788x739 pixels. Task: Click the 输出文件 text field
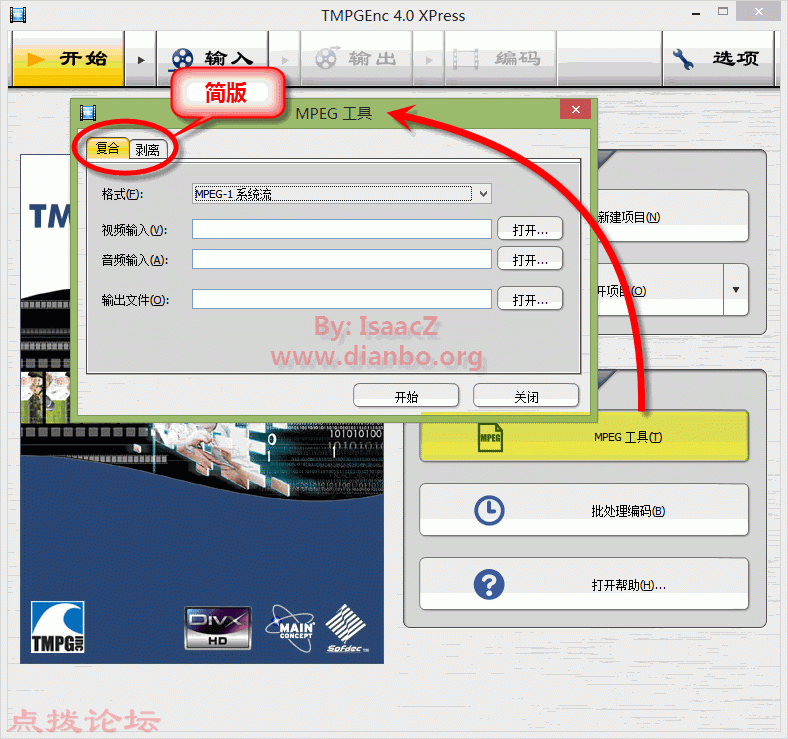(x=342, y=299)
